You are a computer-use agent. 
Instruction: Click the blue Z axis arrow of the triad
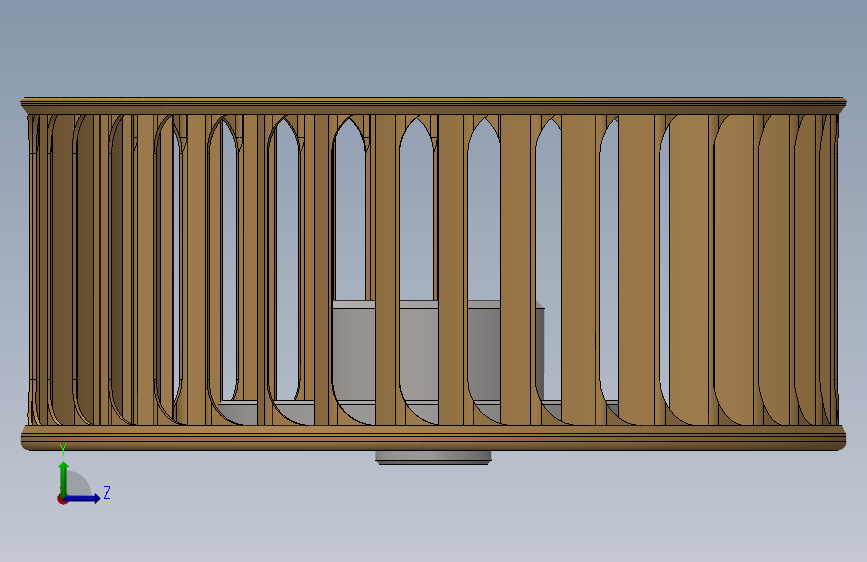point(83,498)
